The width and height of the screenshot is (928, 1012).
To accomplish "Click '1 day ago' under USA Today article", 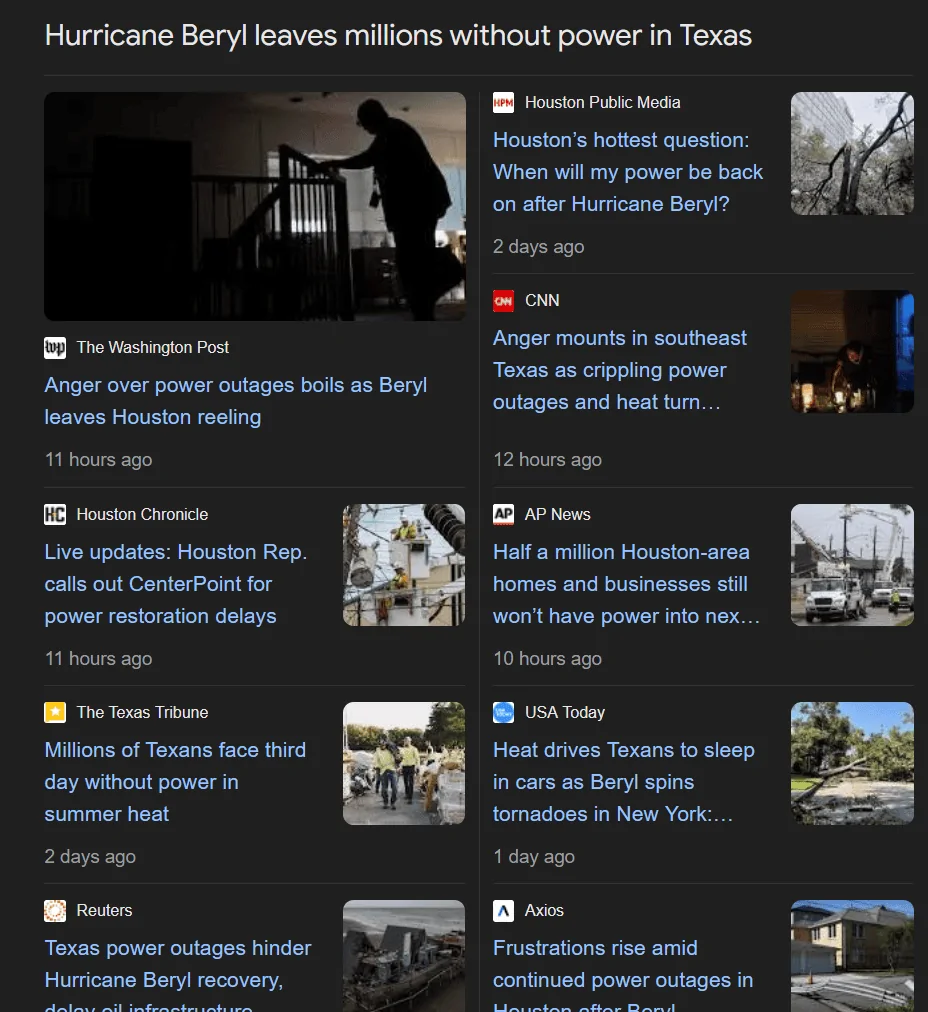I will [x=534, y=856].
